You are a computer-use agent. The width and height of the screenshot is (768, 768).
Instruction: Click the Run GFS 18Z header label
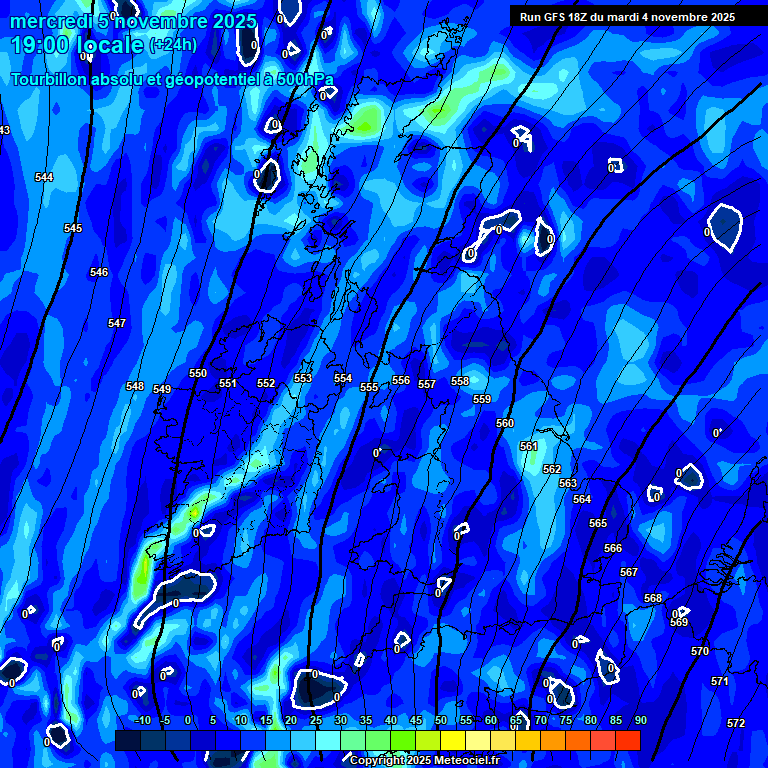[x=627, y=17]
